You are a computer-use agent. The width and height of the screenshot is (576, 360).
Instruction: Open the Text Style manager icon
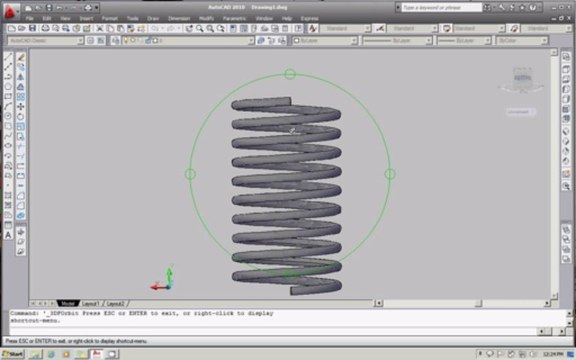313,28
